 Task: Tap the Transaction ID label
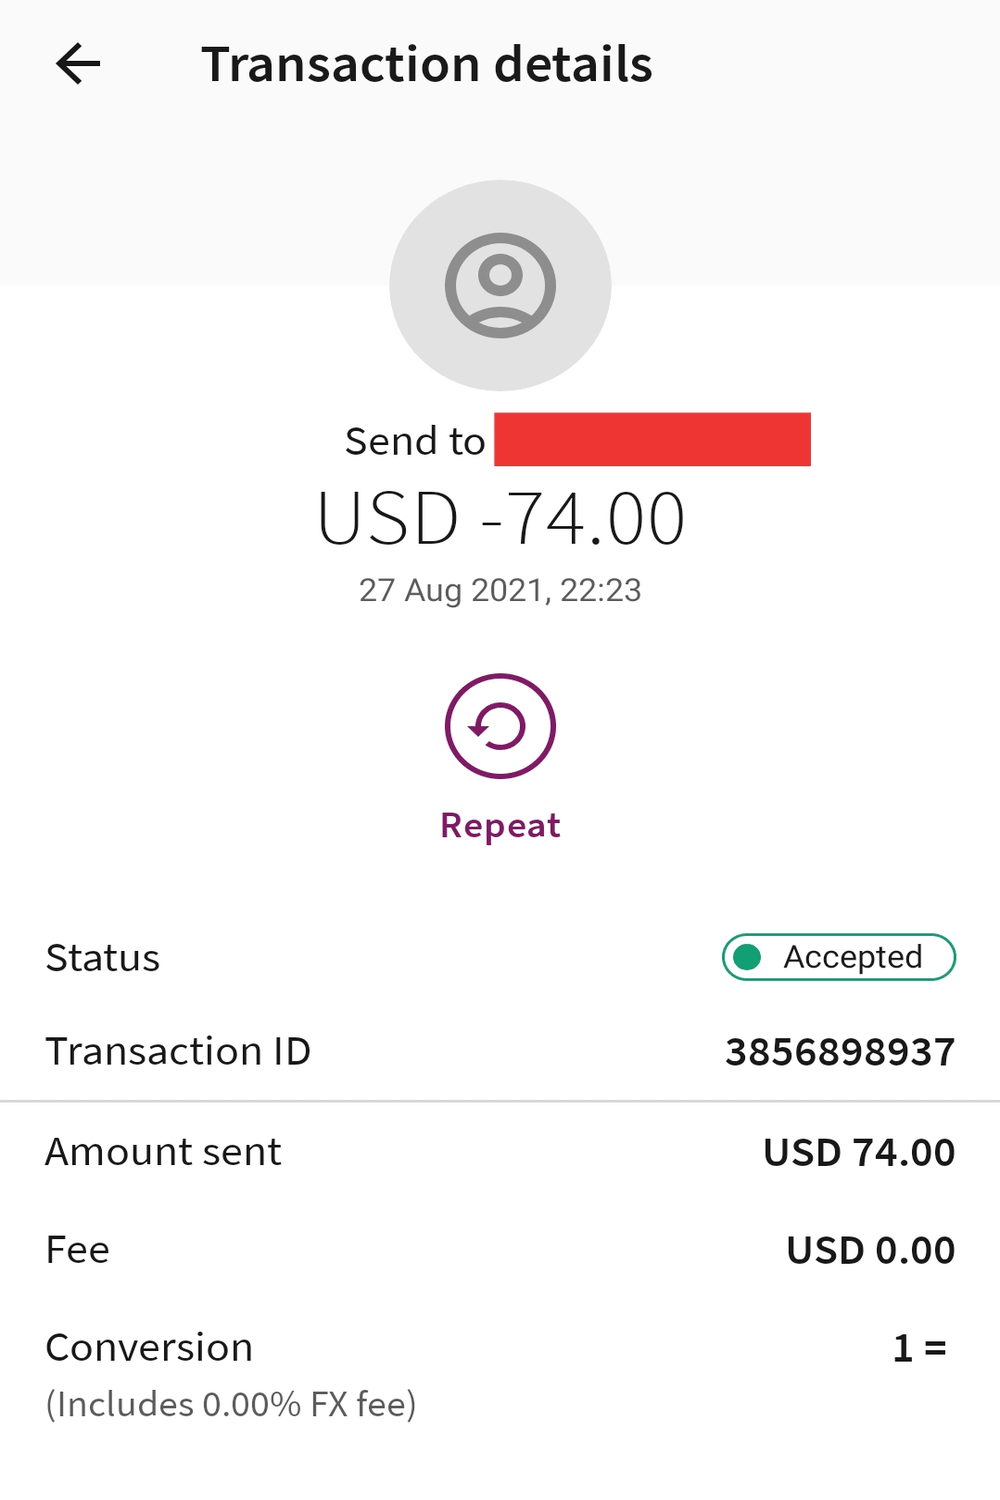178,1052
